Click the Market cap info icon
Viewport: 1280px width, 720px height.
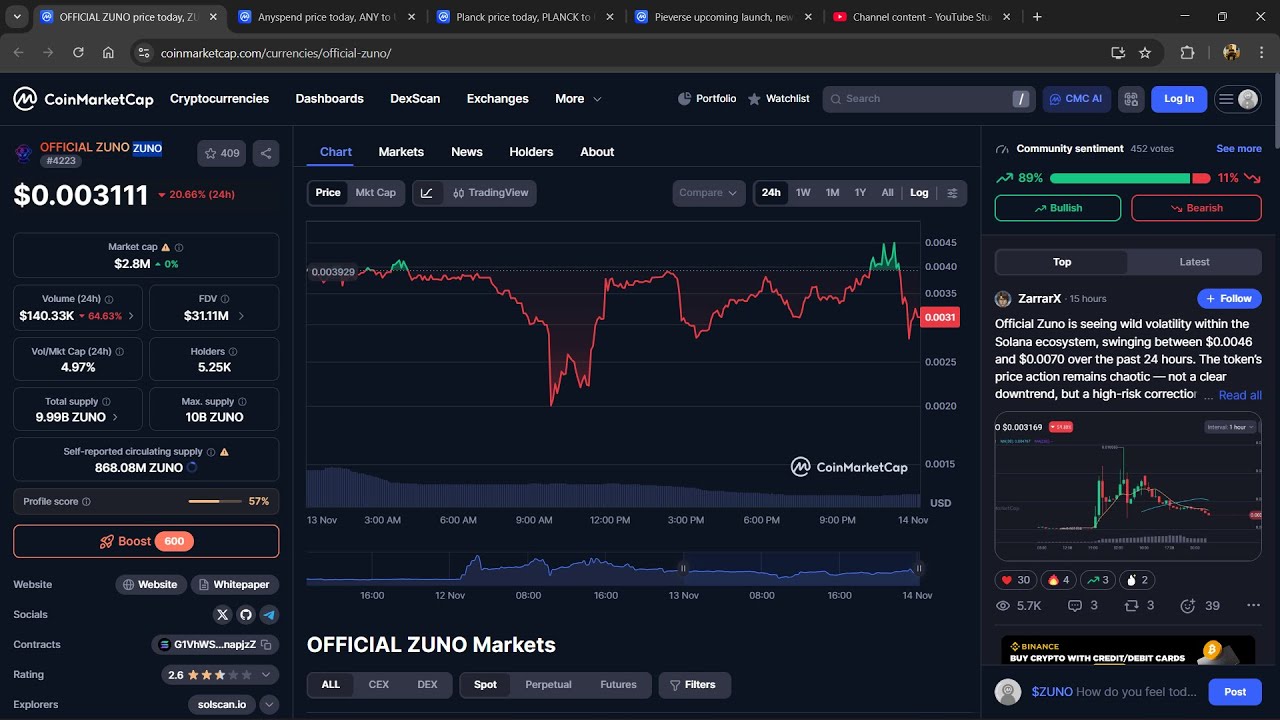point(179,247)
